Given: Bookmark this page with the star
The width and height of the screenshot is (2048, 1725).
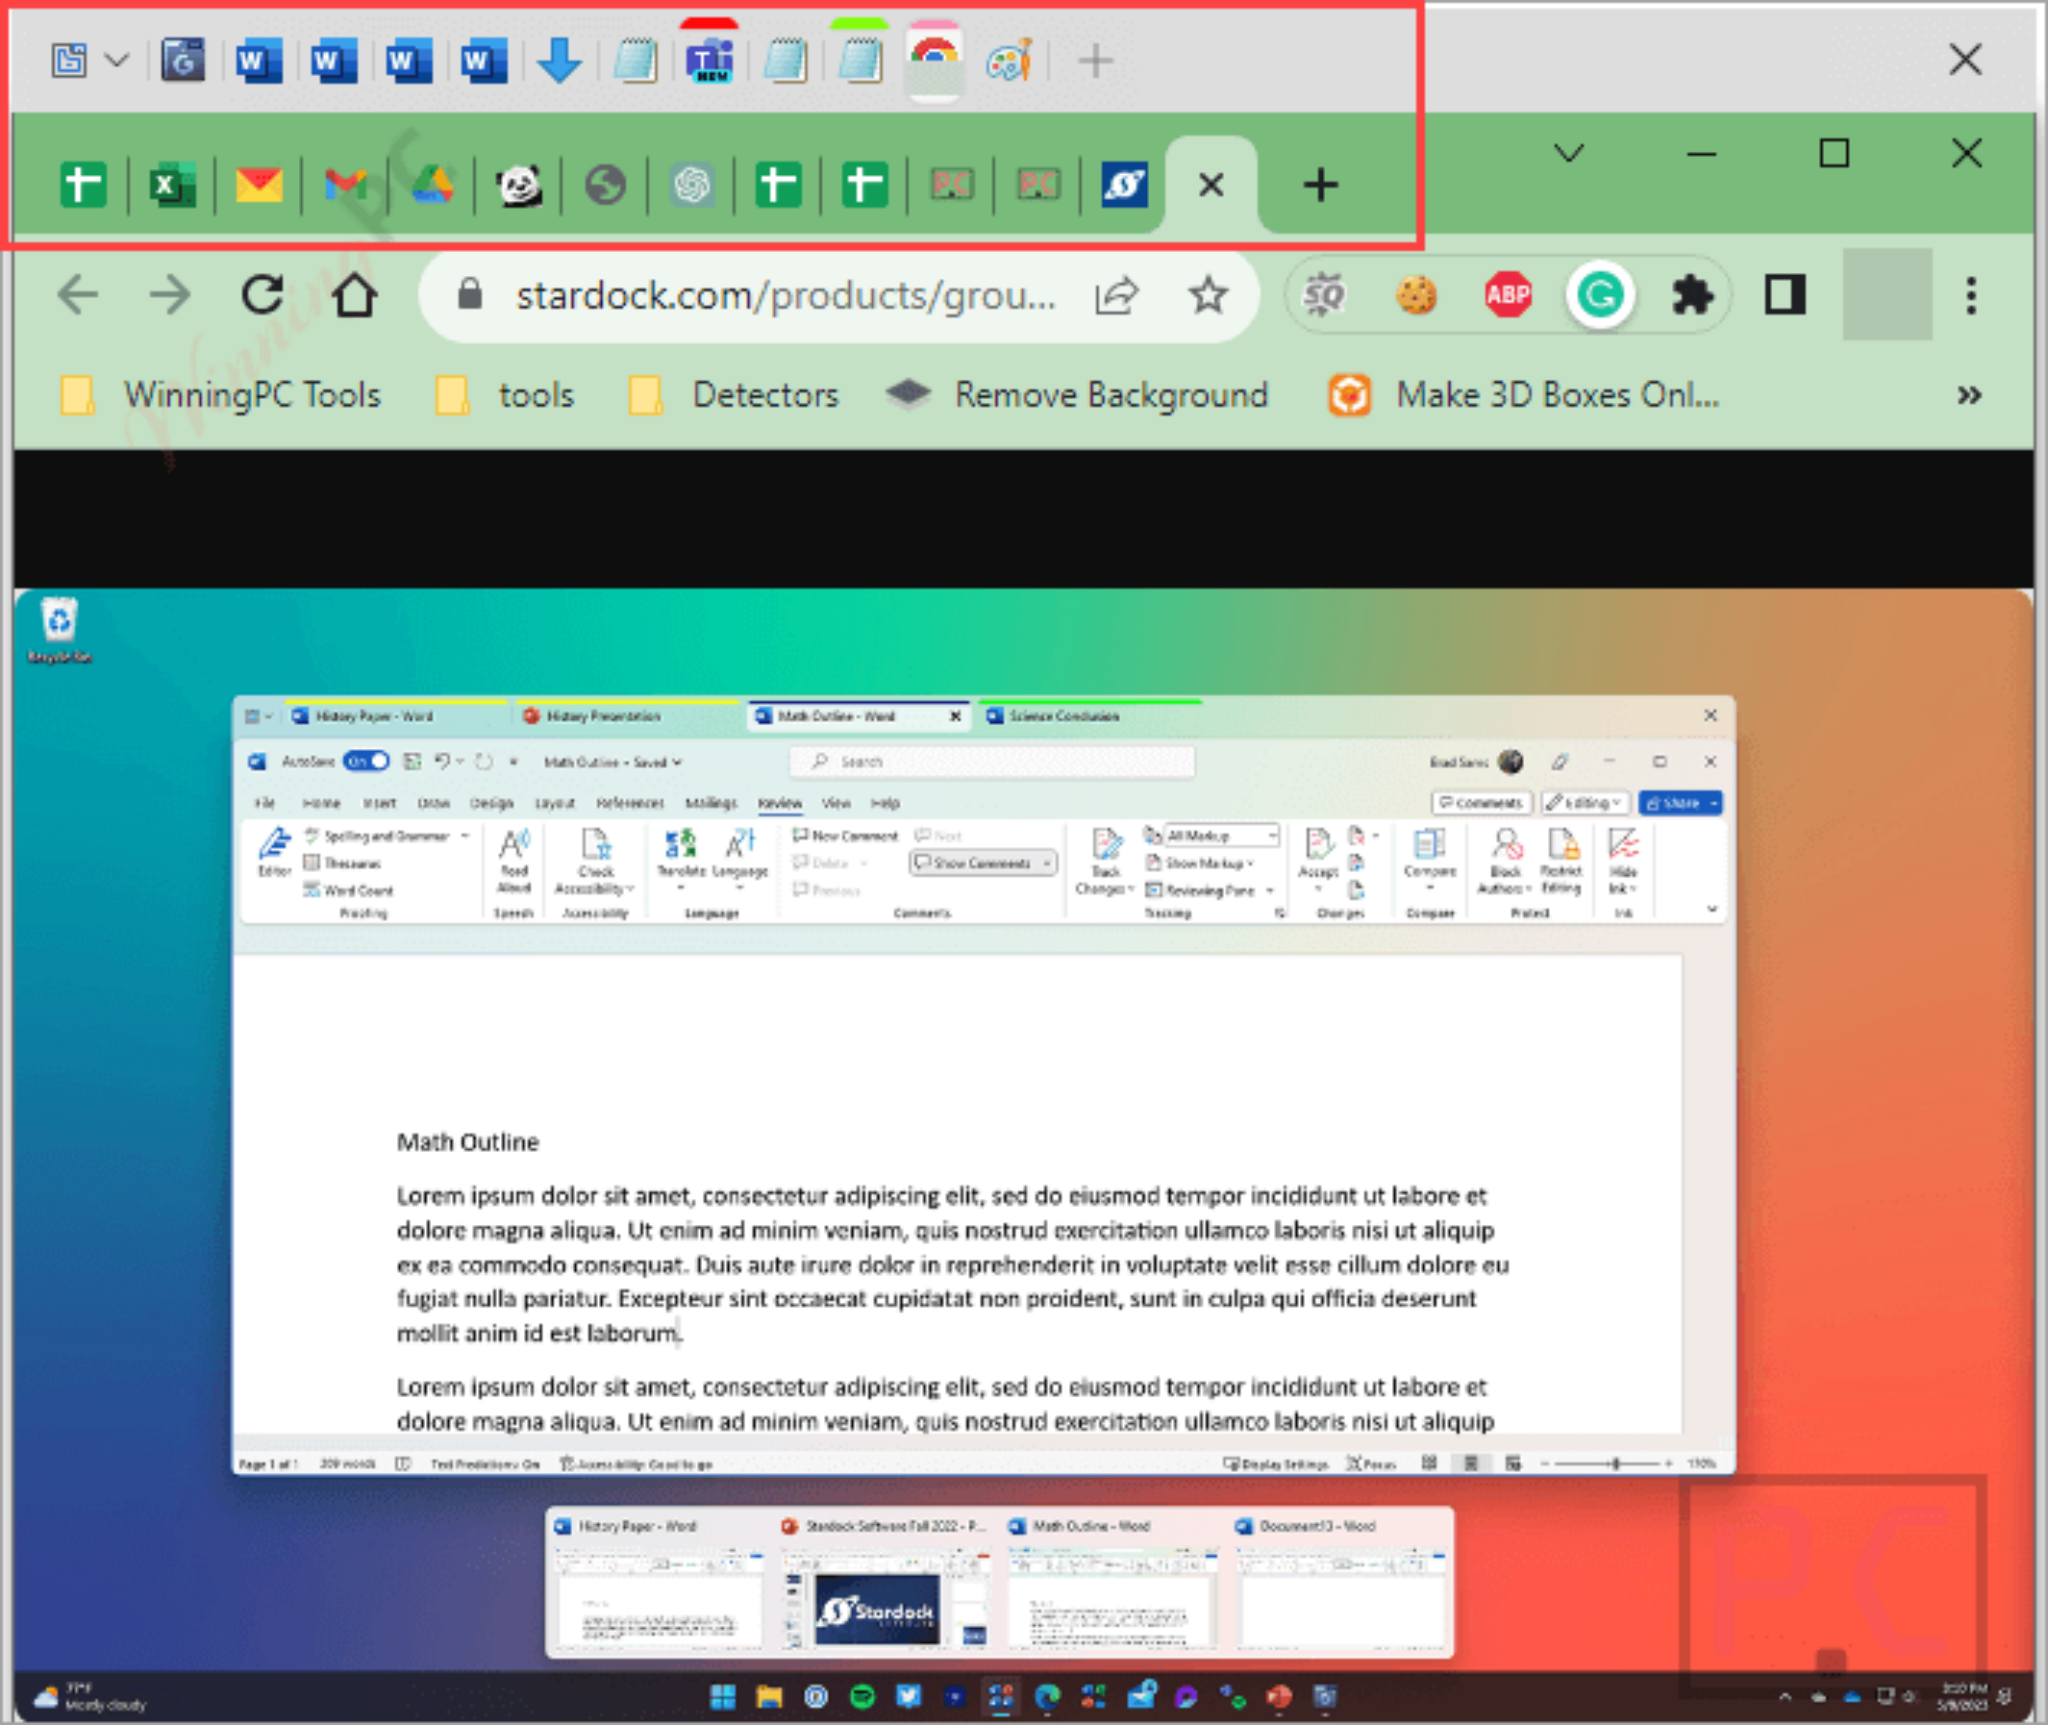Looking at the screenshot, I should pyautogui.click(x=1208, y=295).
